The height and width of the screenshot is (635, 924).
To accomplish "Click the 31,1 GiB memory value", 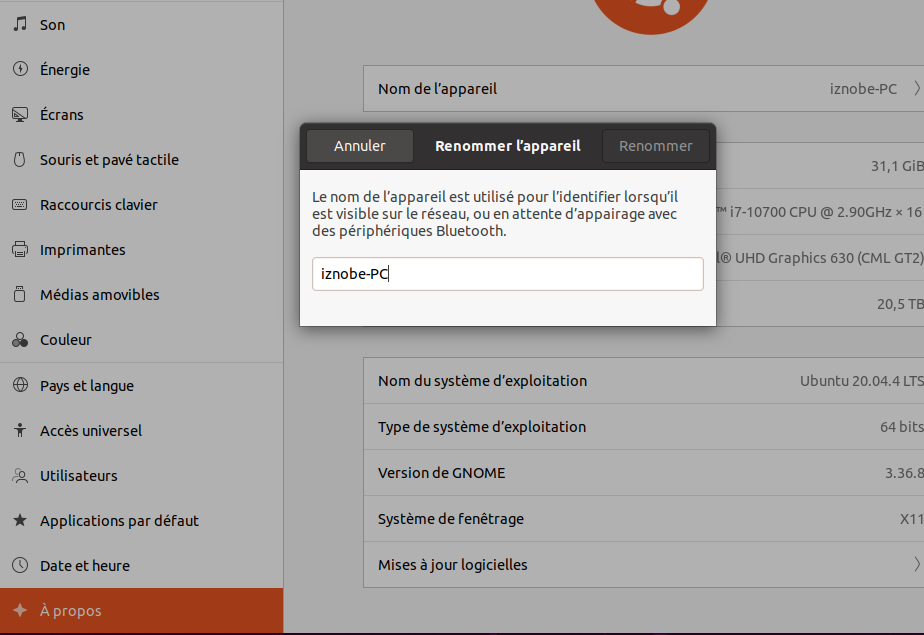I will [897, 166].
